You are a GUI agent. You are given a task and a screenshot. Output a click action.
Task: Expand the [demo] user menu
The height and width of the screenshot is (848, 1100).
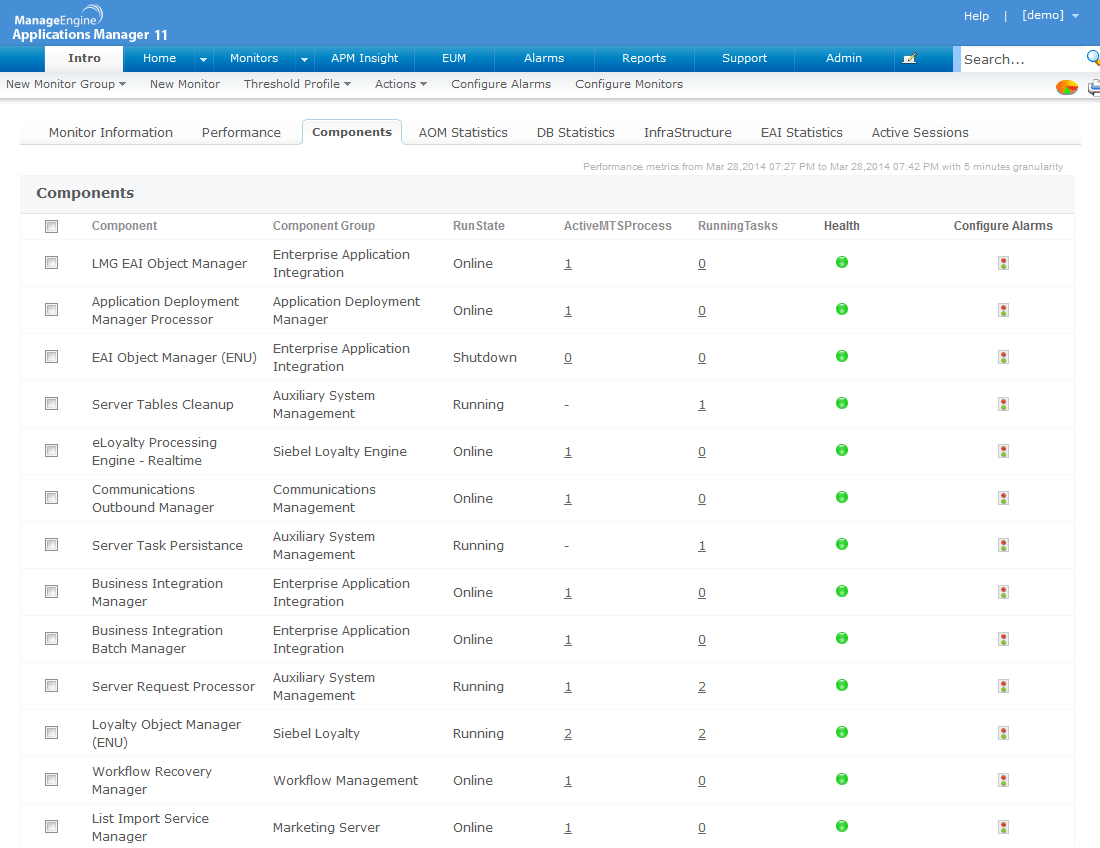coord(1050,16)
